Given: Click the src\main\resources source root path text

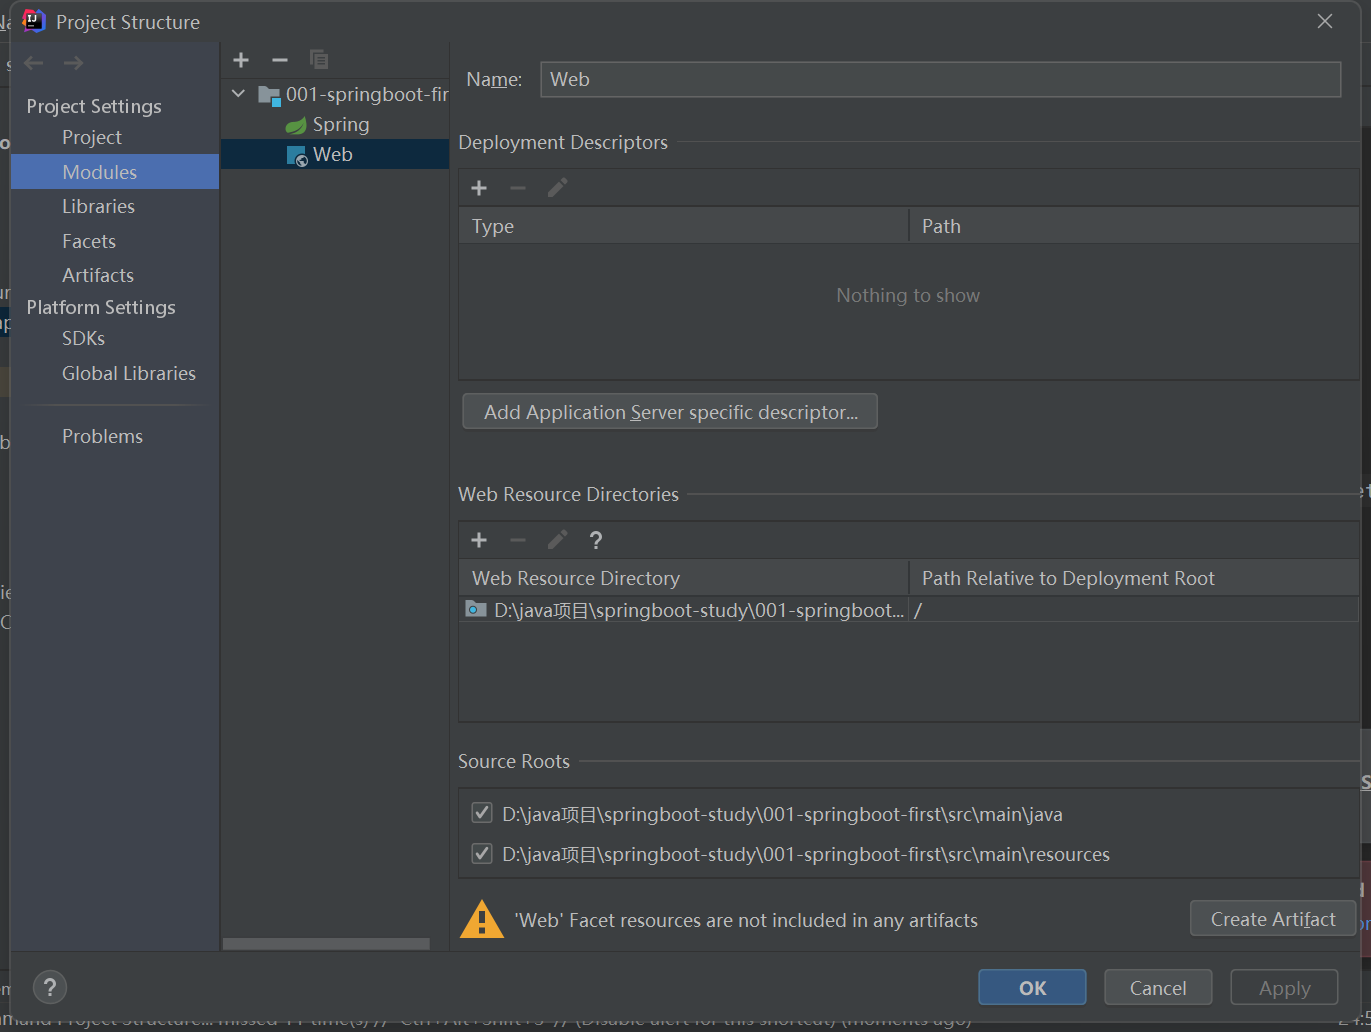Looking at the screenshot, I should pyautogui.click(x=806, y=854).
